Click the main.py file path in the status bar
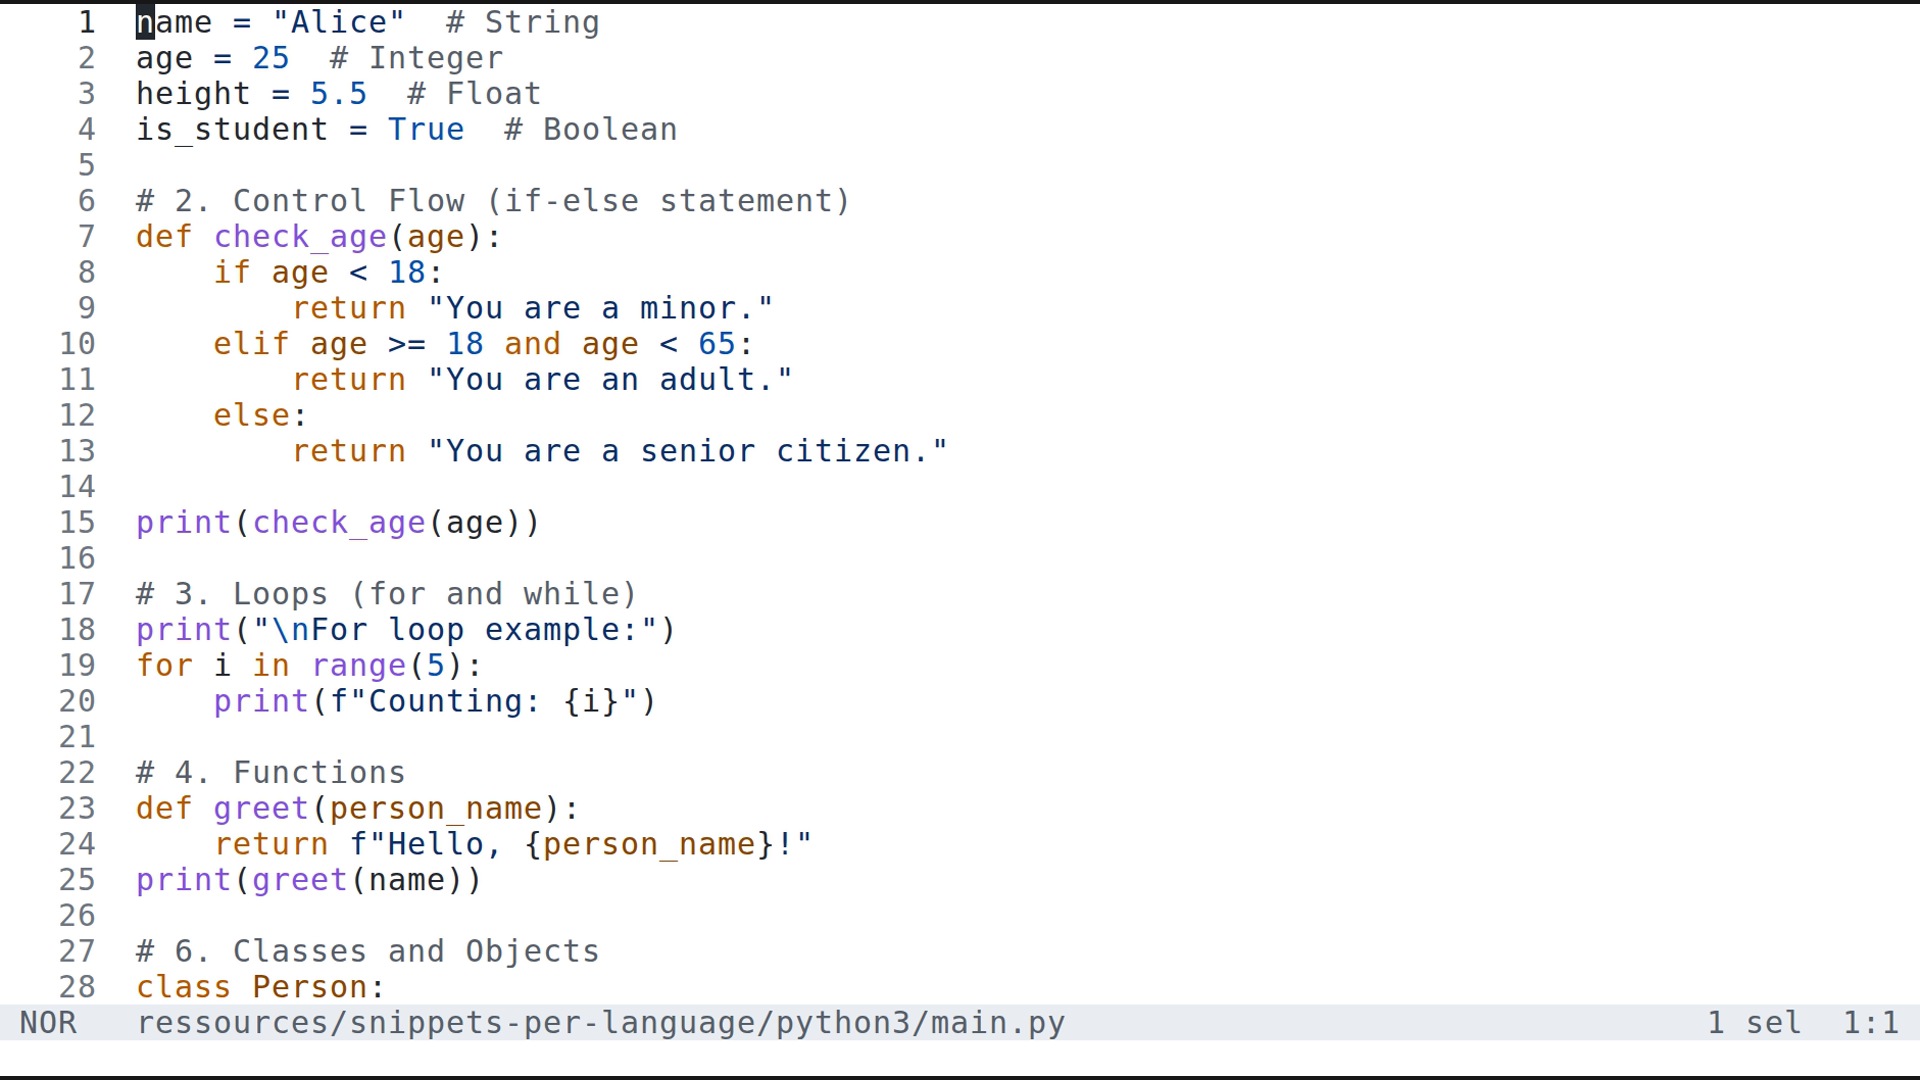 600,1022
